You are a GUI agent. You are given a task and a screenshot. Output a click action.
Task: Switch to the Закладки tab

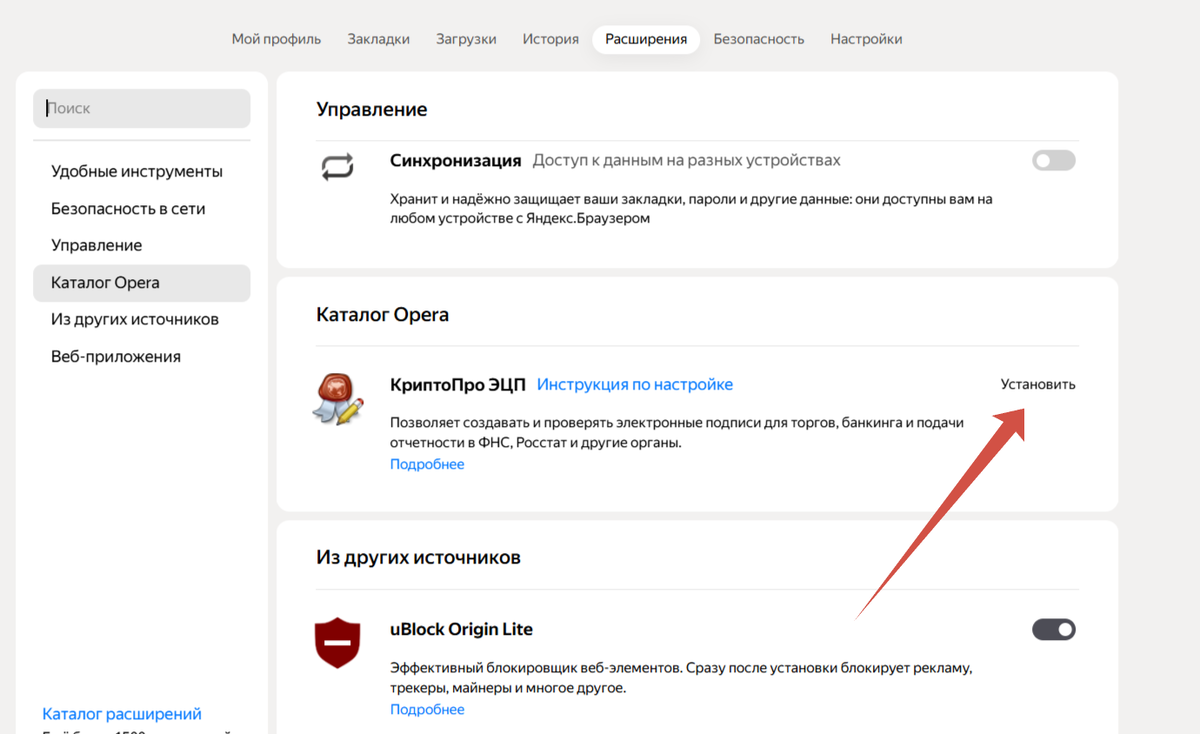tap(378, 39)
